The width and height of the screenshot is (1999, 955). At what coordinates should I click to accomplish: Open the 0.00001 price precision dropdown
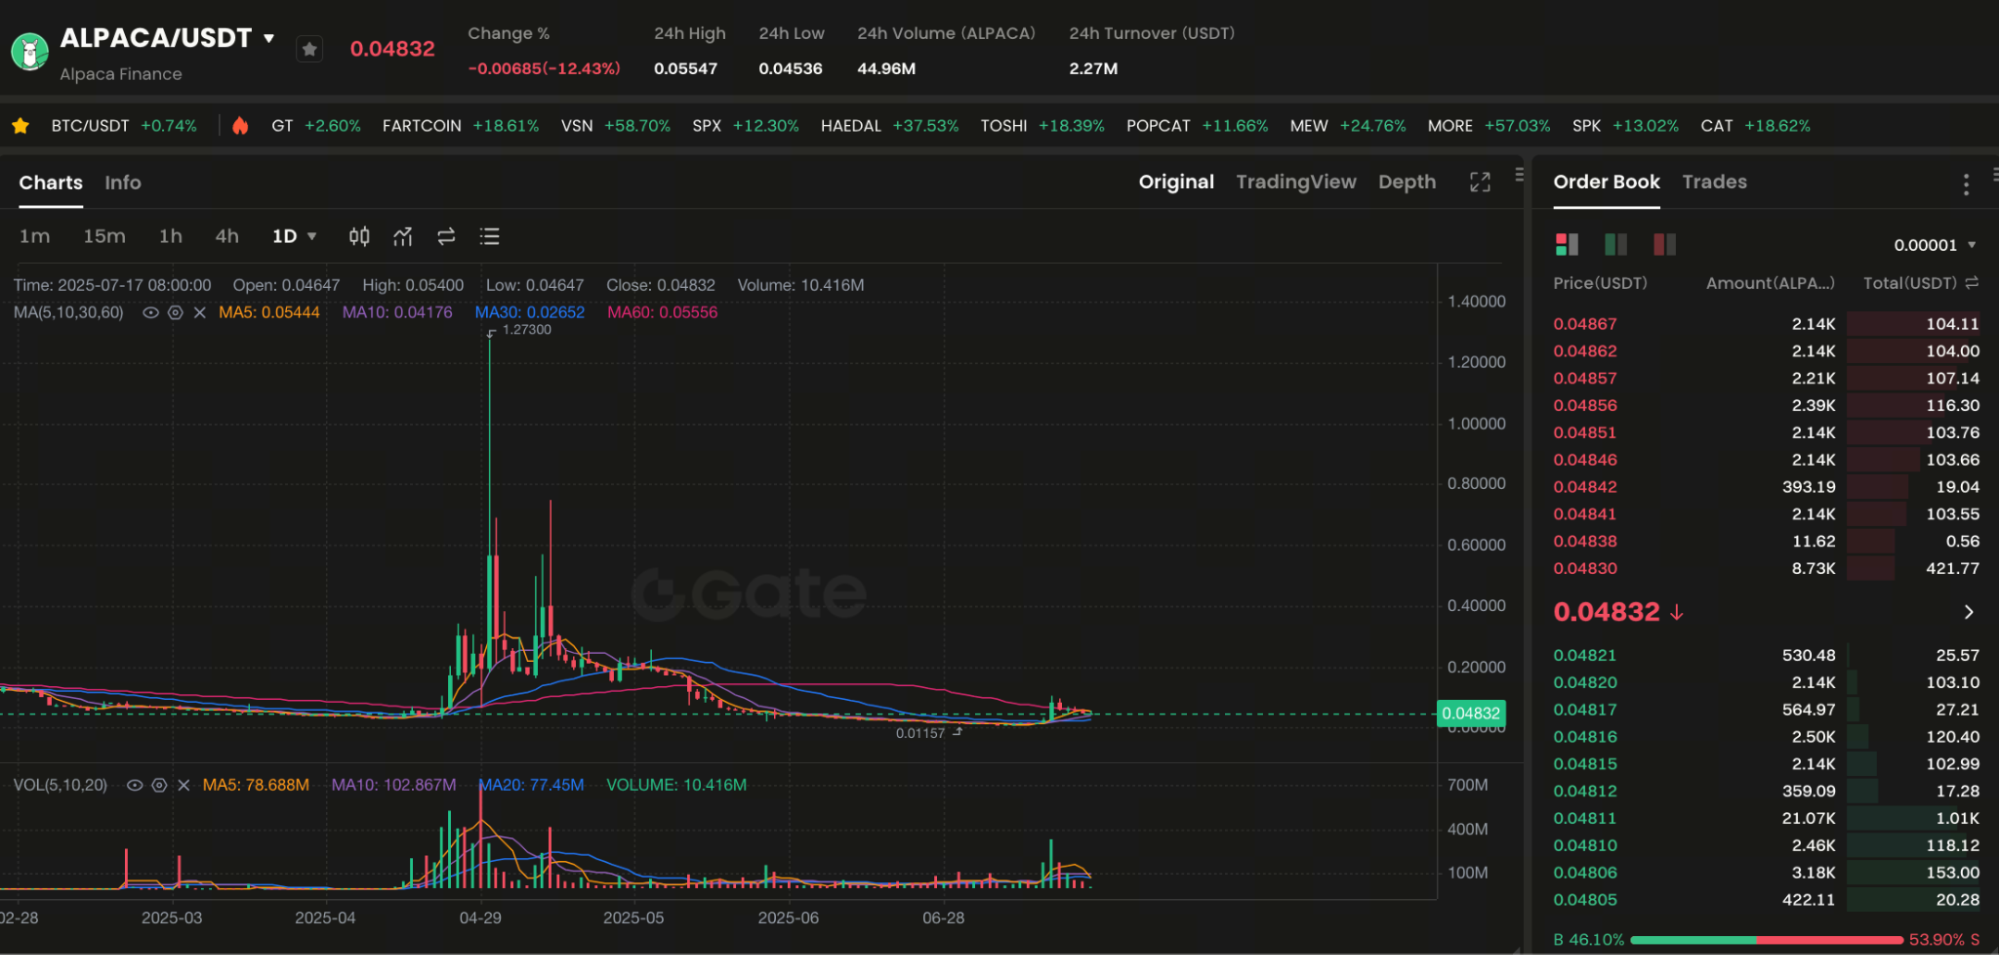[x=1935, y=245]
